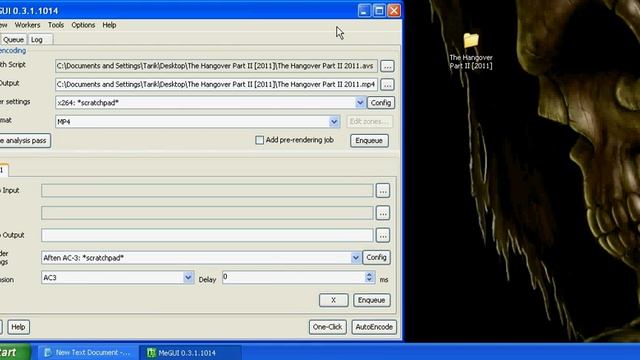The width and height of the screenshot is (640, 360).
Task: Minimize the MeGUI window
Action: point(364,11)
